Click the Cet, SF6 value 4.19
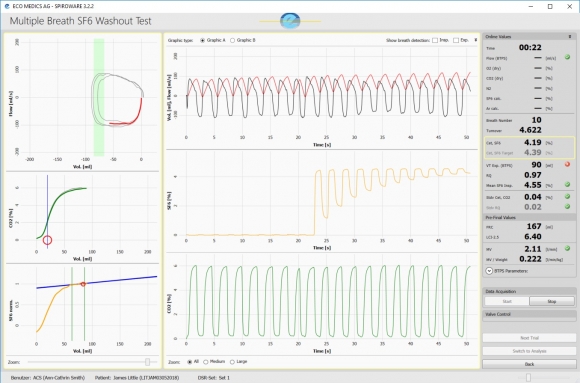 tap(533, 142)
